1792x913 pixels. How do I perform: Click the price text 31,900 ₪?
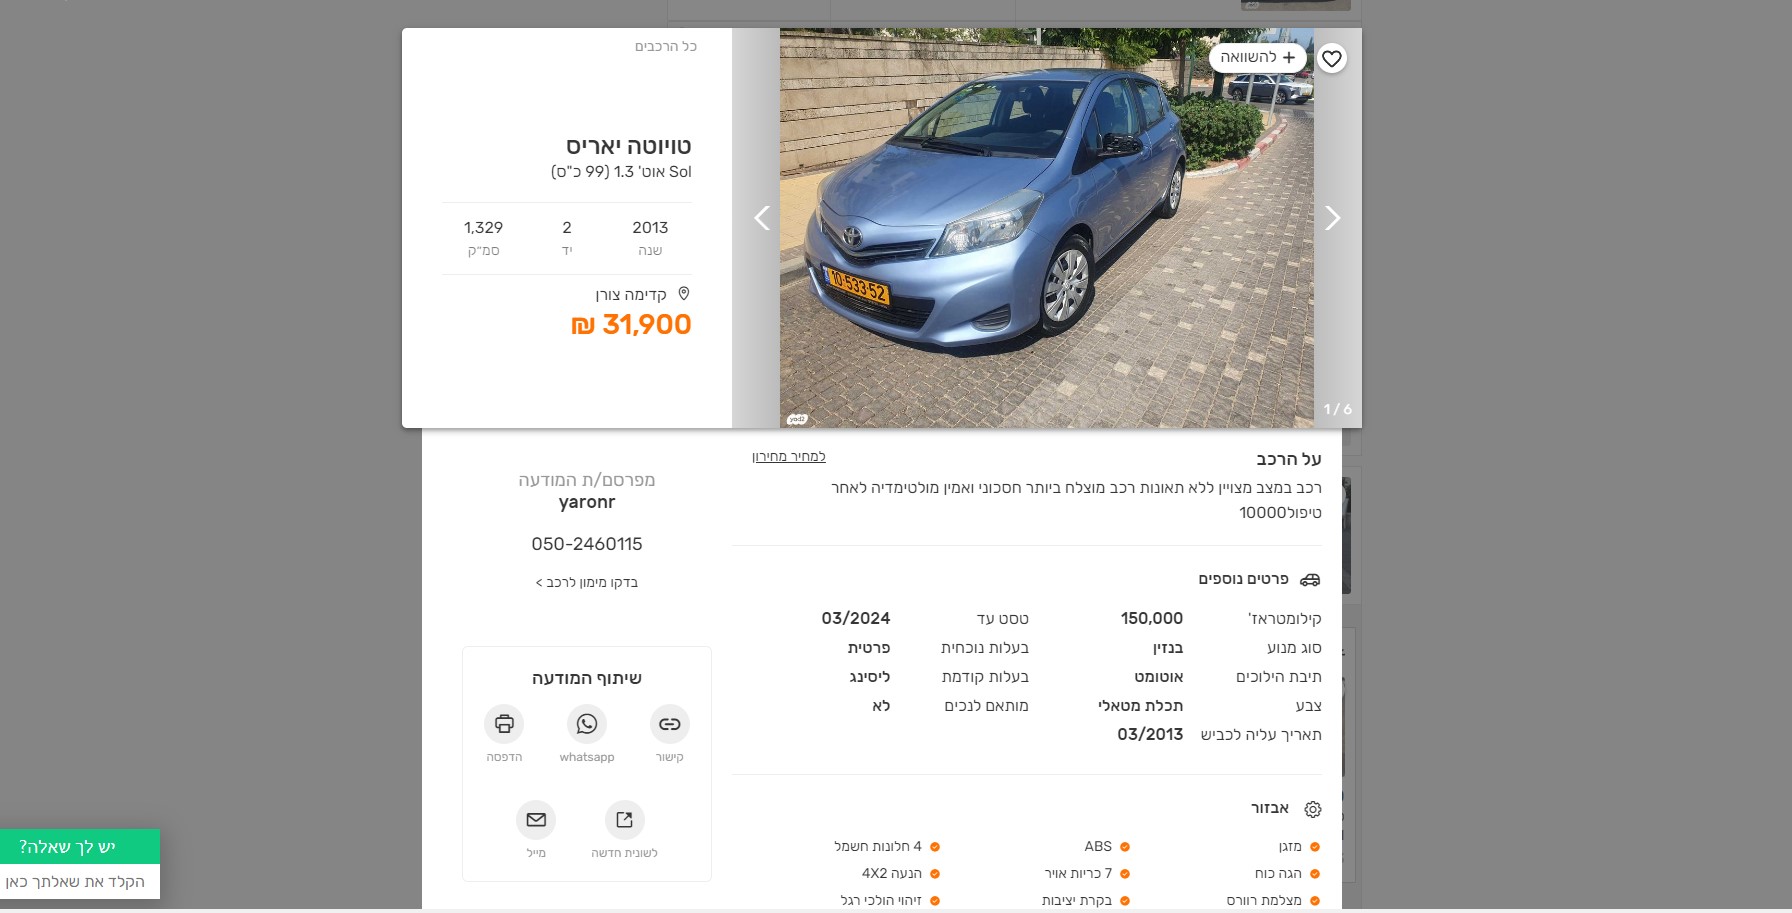pyautogui.click(x=631, y=325)
